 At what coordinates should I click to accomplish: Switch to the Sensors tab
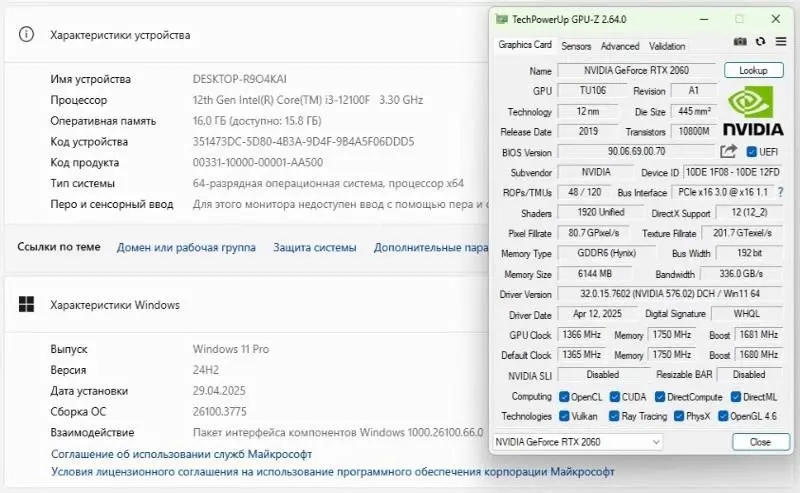(576, 46)
